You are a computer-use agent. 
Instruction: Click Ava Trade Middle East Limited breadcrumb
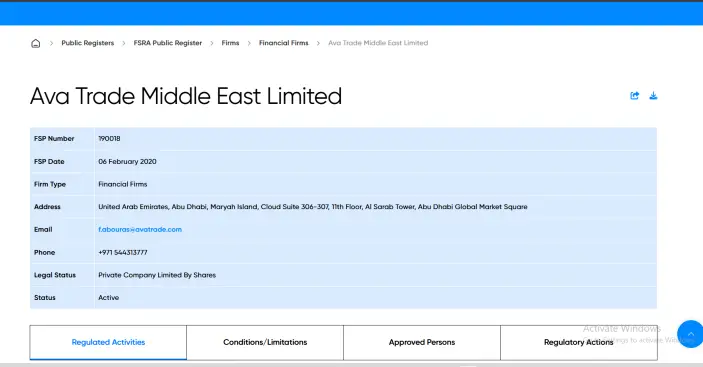[378, 43]
